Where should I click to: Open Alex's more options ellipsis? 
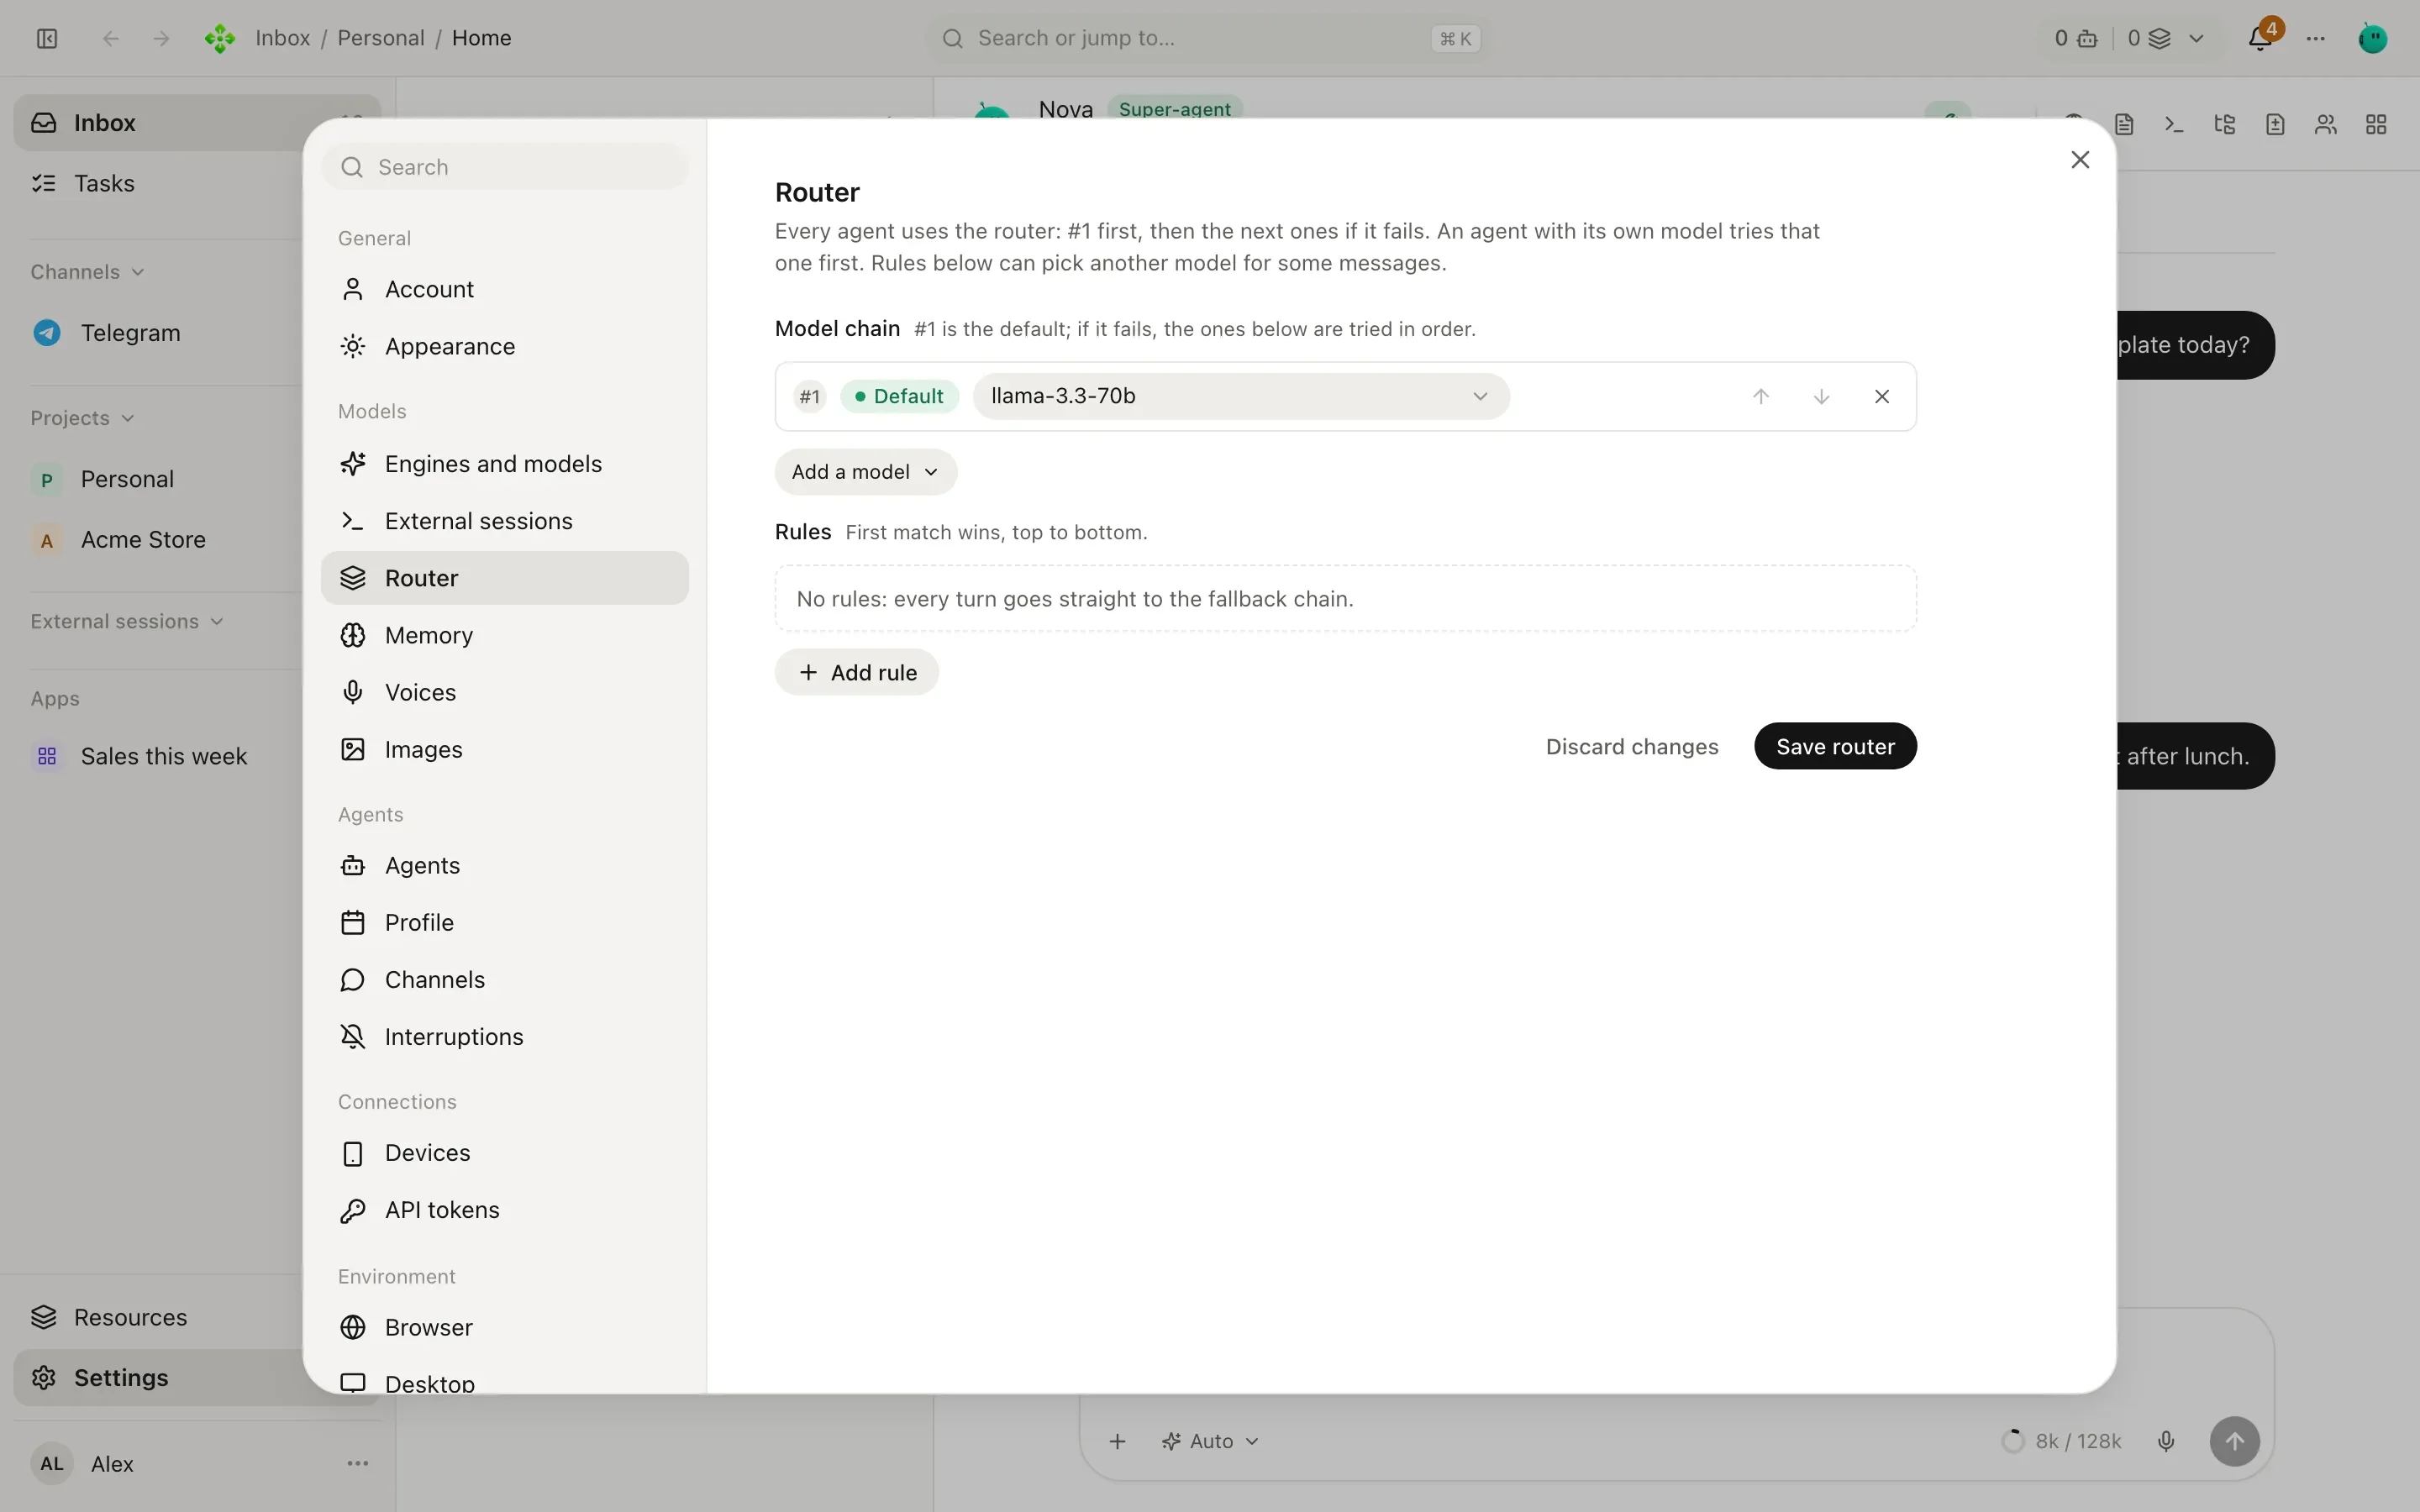click(358, 1463)
